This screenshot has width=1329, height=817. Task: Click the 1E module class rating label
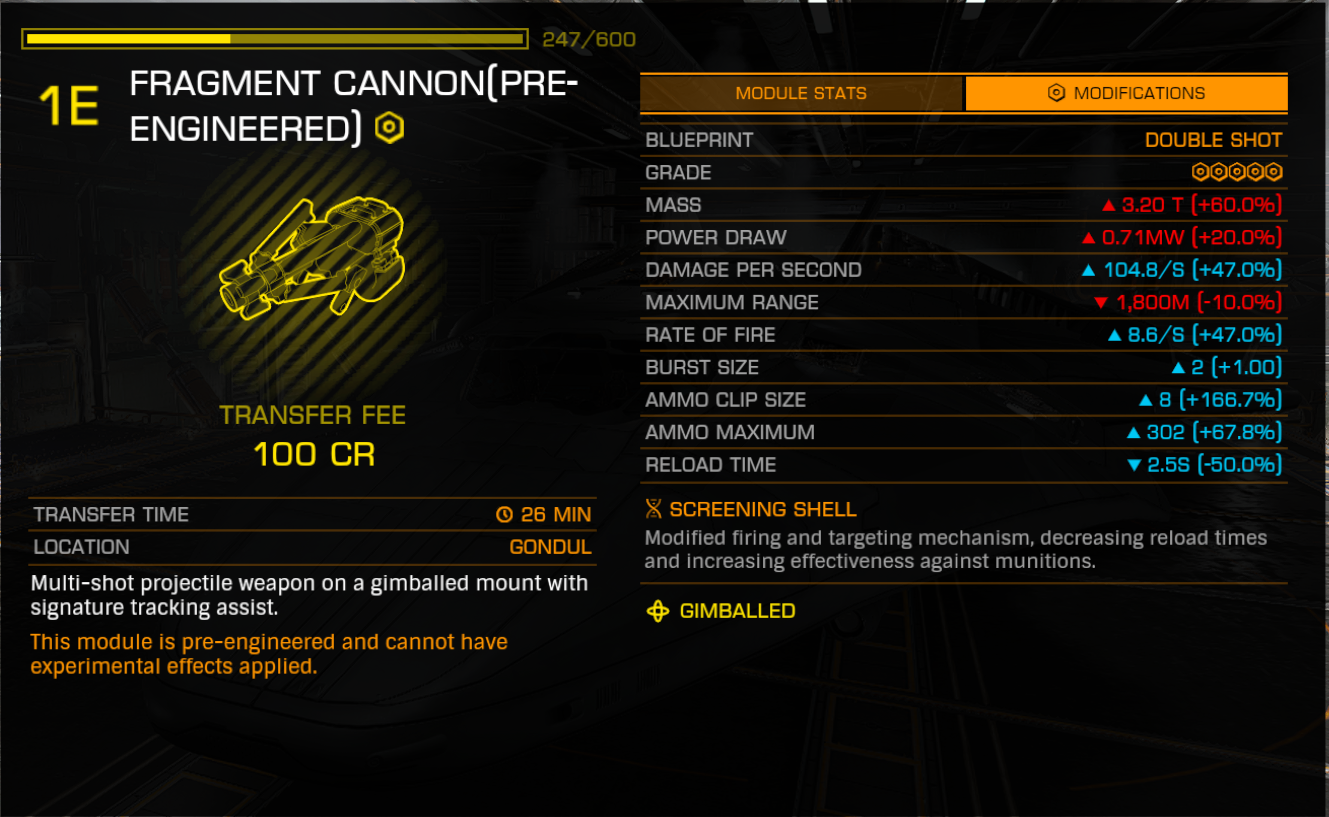coord(68,106)
